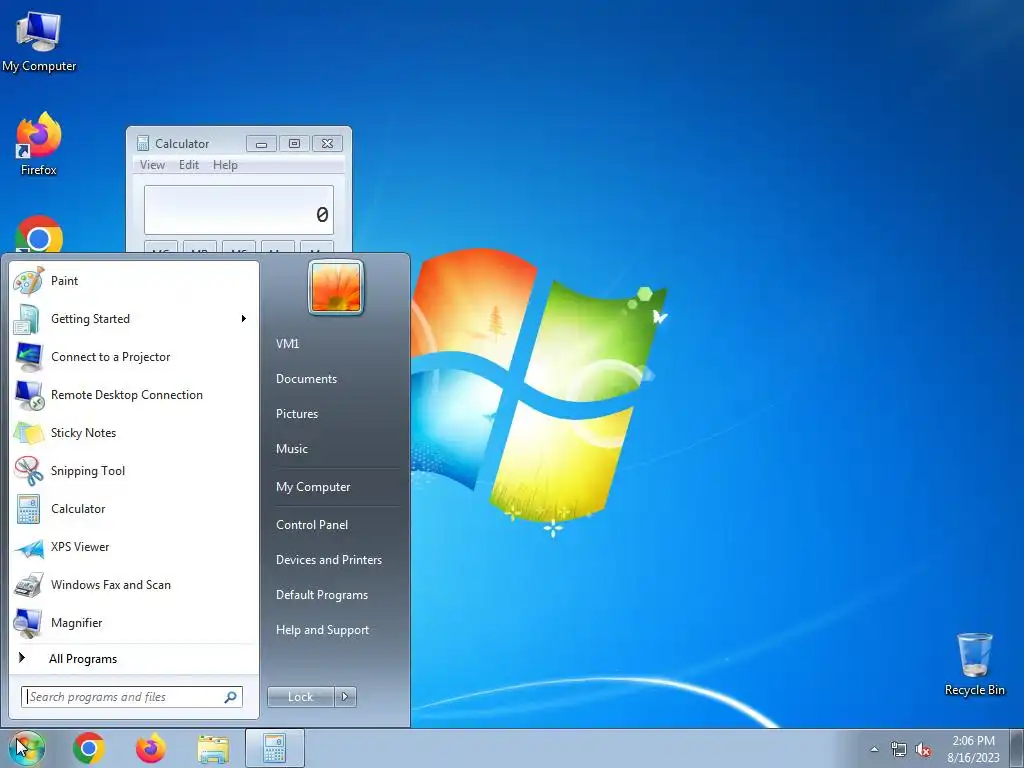The width and height of the screenshot is (1024, 768).
Task: Click the Lock button
Action: click(300, 697)
